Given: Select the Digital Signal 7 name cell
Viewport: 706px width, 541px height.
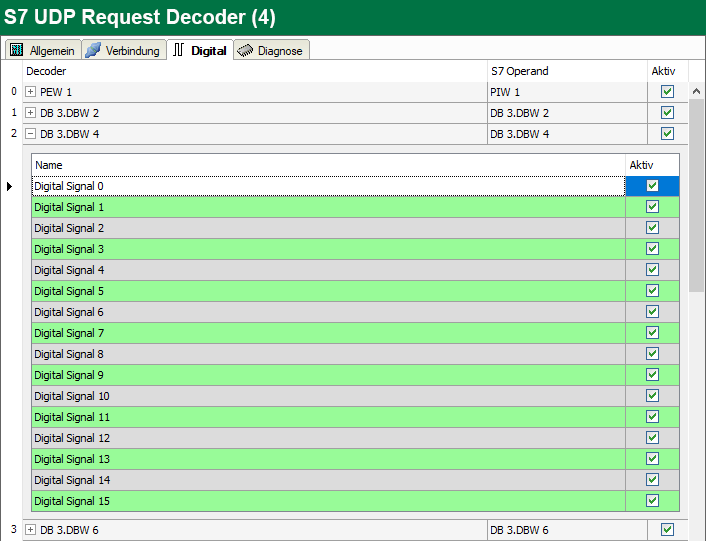Looking at the screenshot, I should click(x=328, y=333).
